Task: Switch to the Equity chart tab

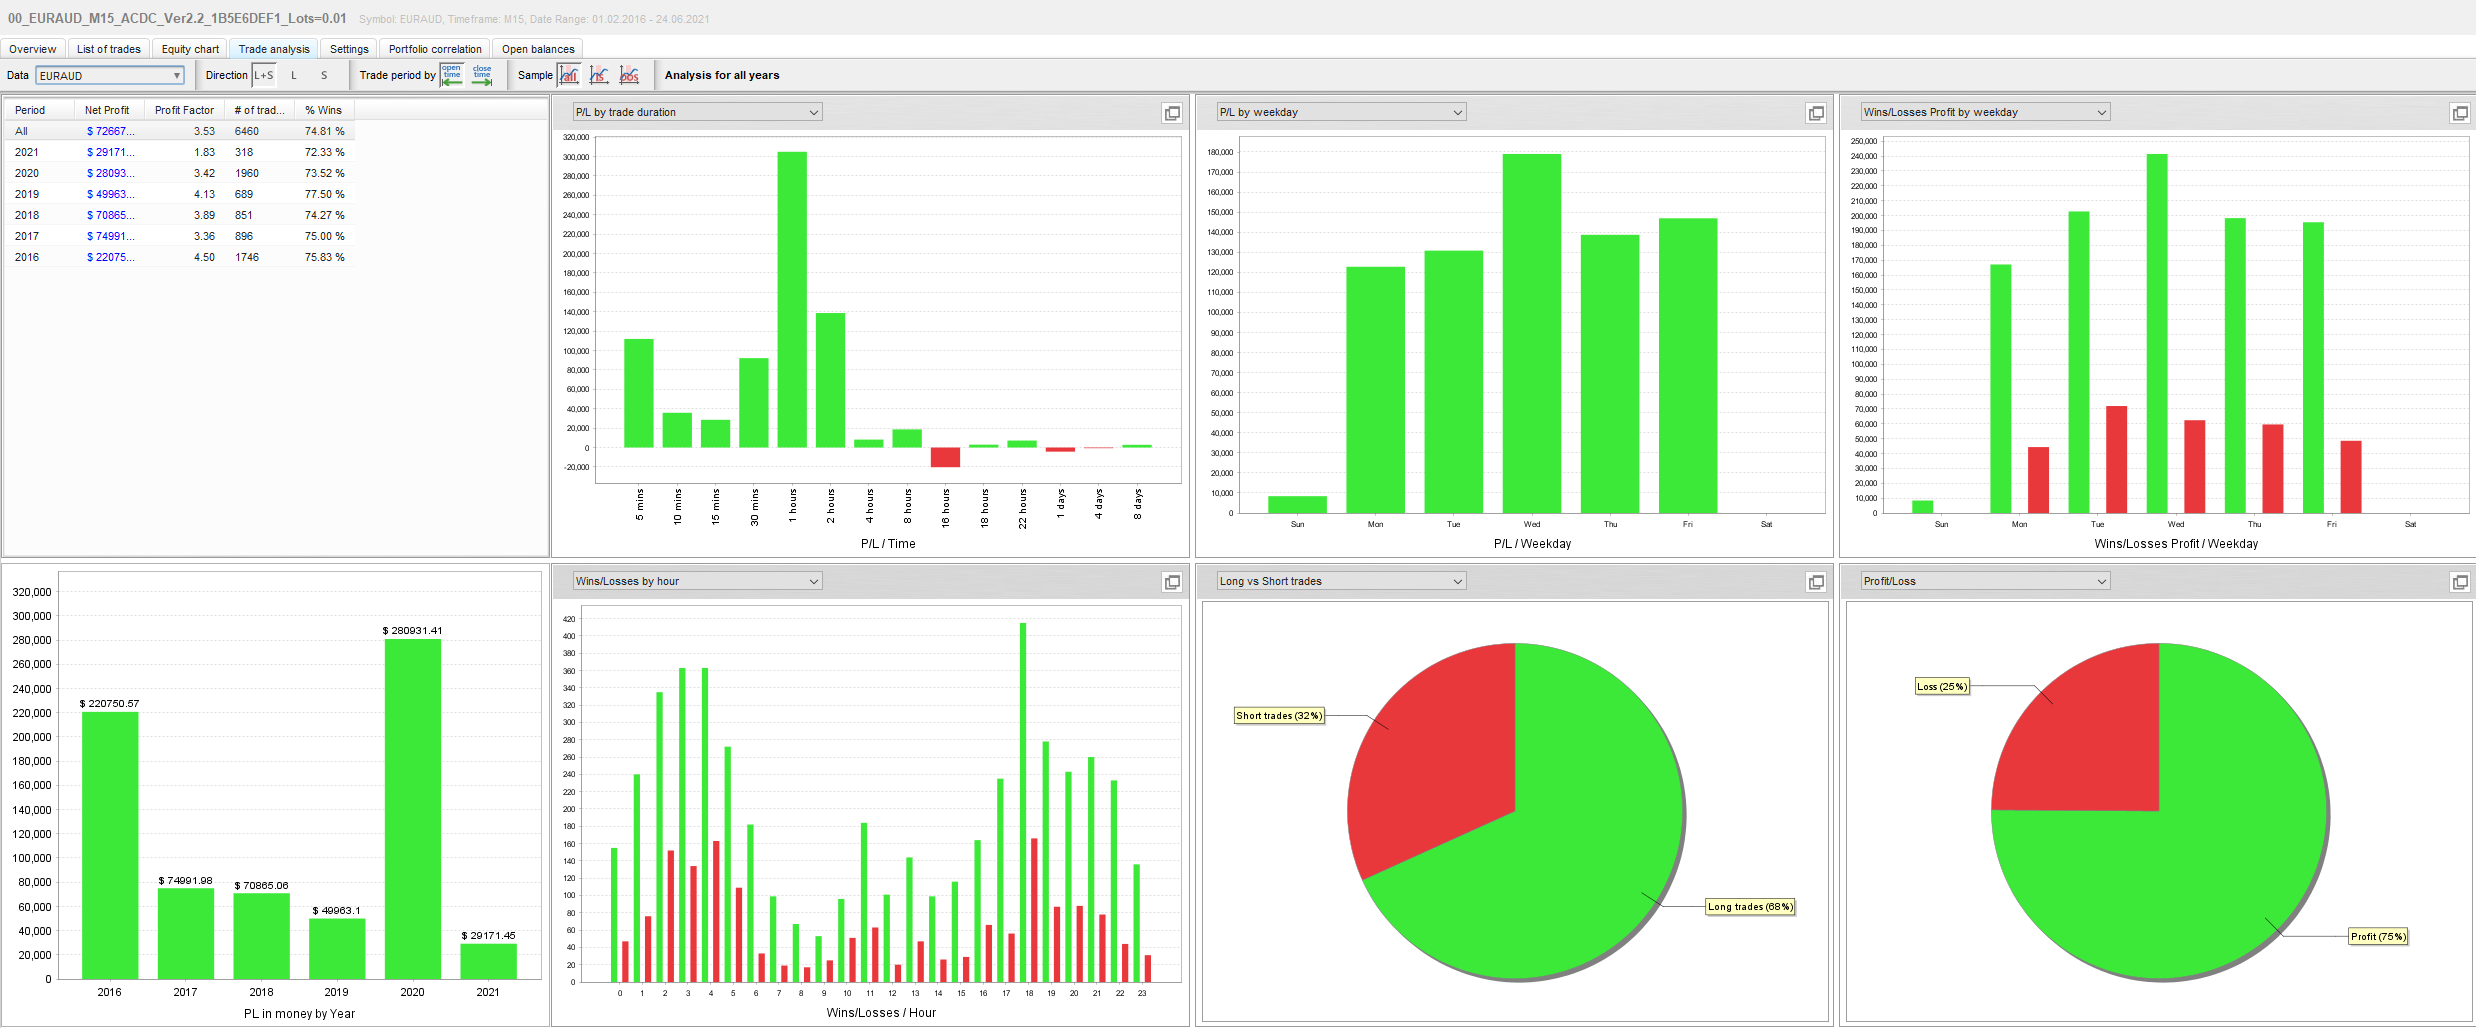Action: click(x=190, y=49)
